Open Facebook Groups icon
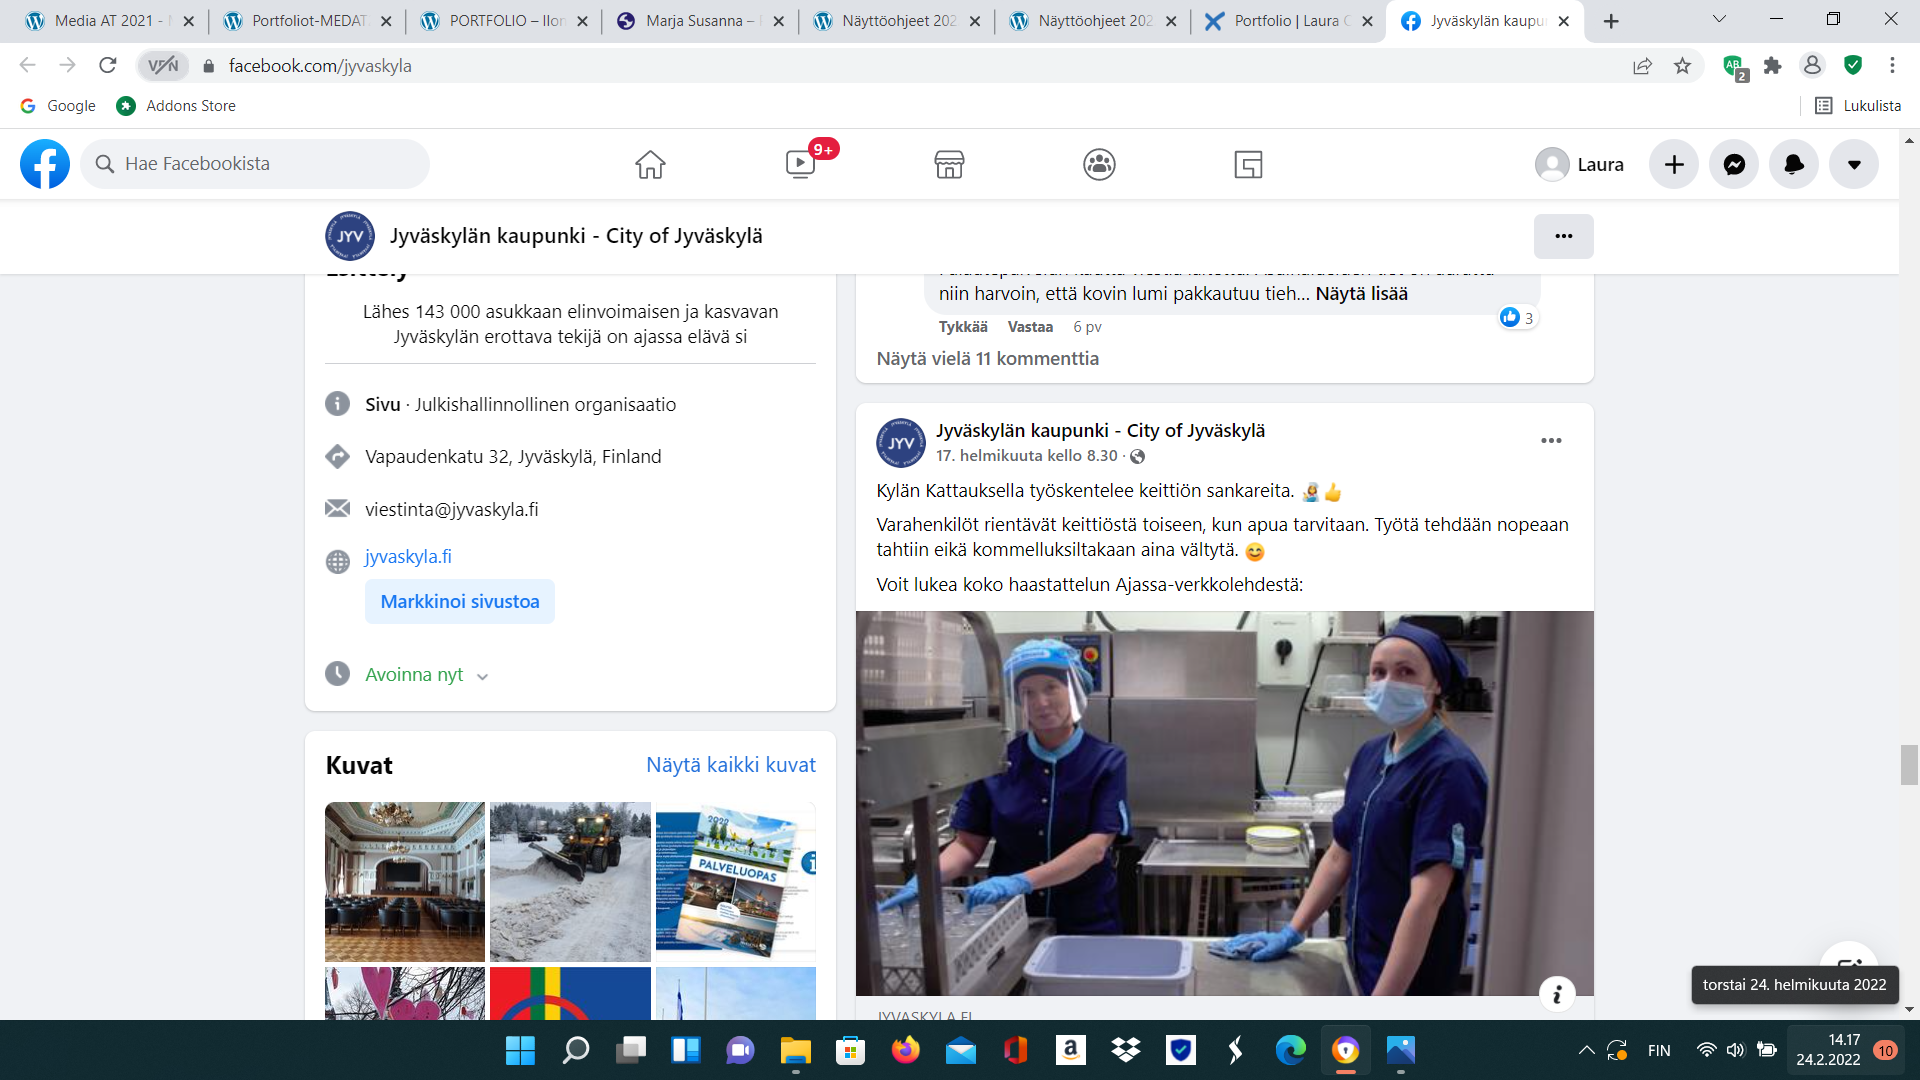 (x=1099, y=164)
